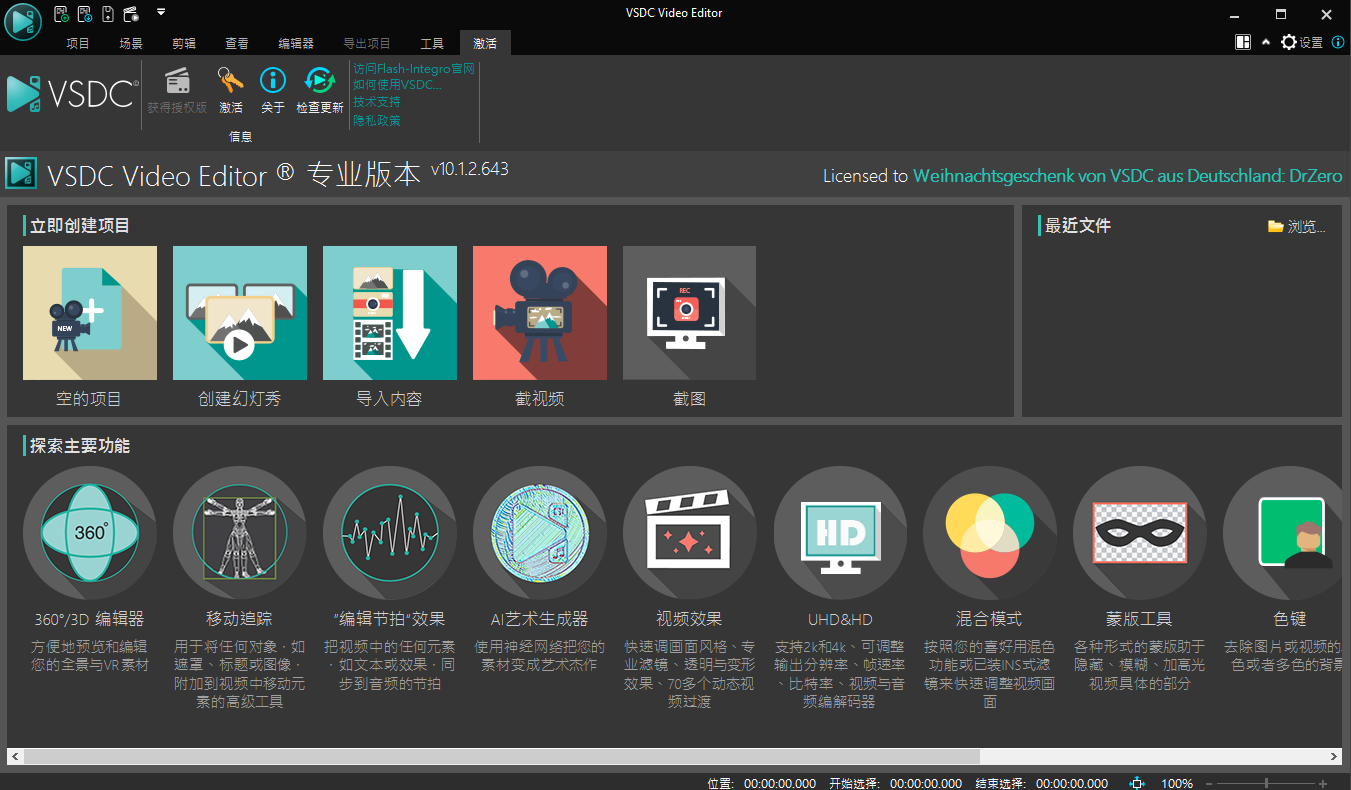Click the 开始选择 timecode value

926,783
